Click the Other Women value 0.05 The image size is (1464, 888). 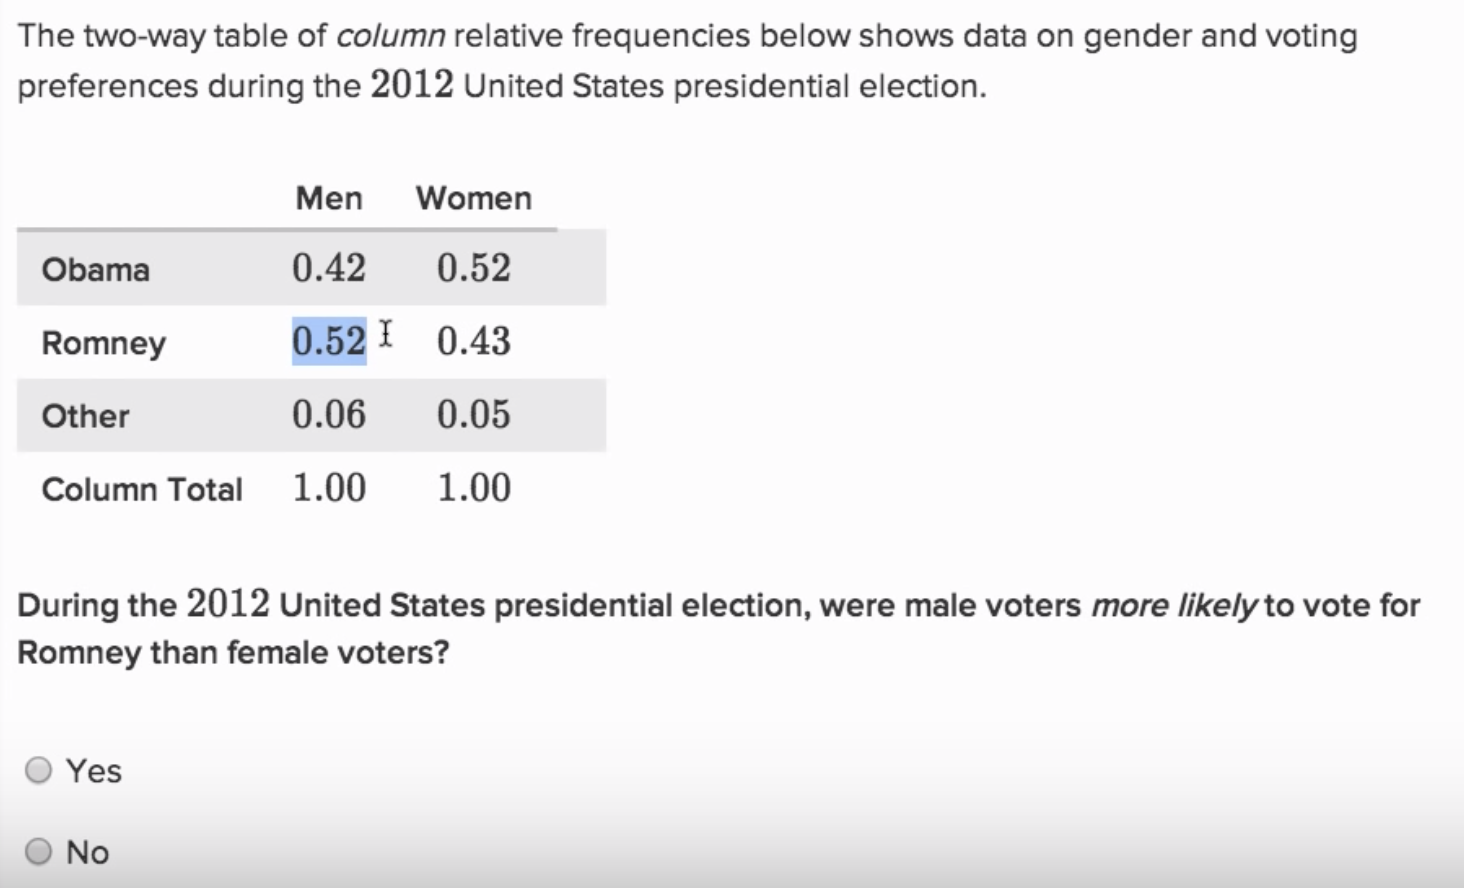pyautogui.click(x=474, y=414)
